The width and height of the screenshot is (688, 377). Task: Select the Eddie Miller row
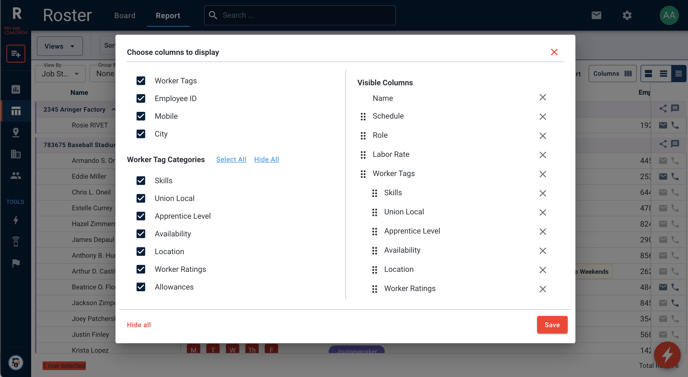point(89,176)
